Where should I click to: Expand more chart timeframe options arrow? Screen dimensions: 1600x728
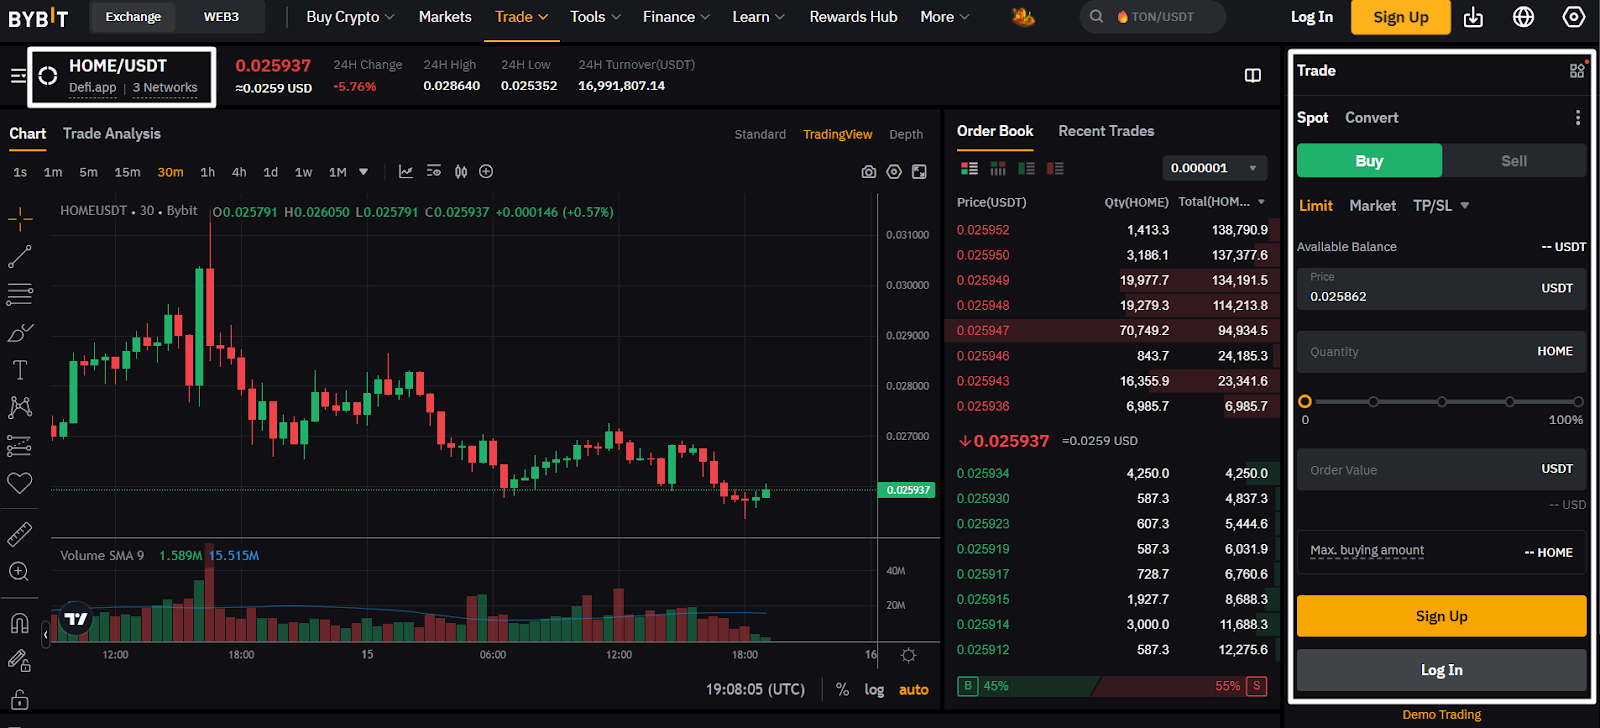tap(363, 172)
